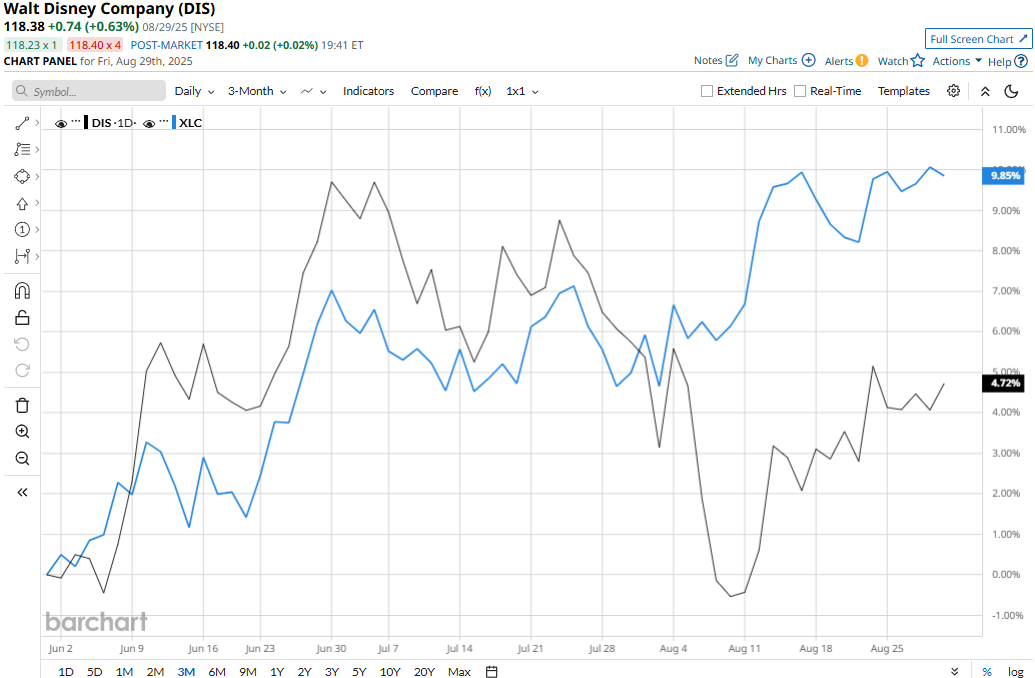
Task: Expand line tool options arrow
Action: pyautogui.click(x=37, y=123)
